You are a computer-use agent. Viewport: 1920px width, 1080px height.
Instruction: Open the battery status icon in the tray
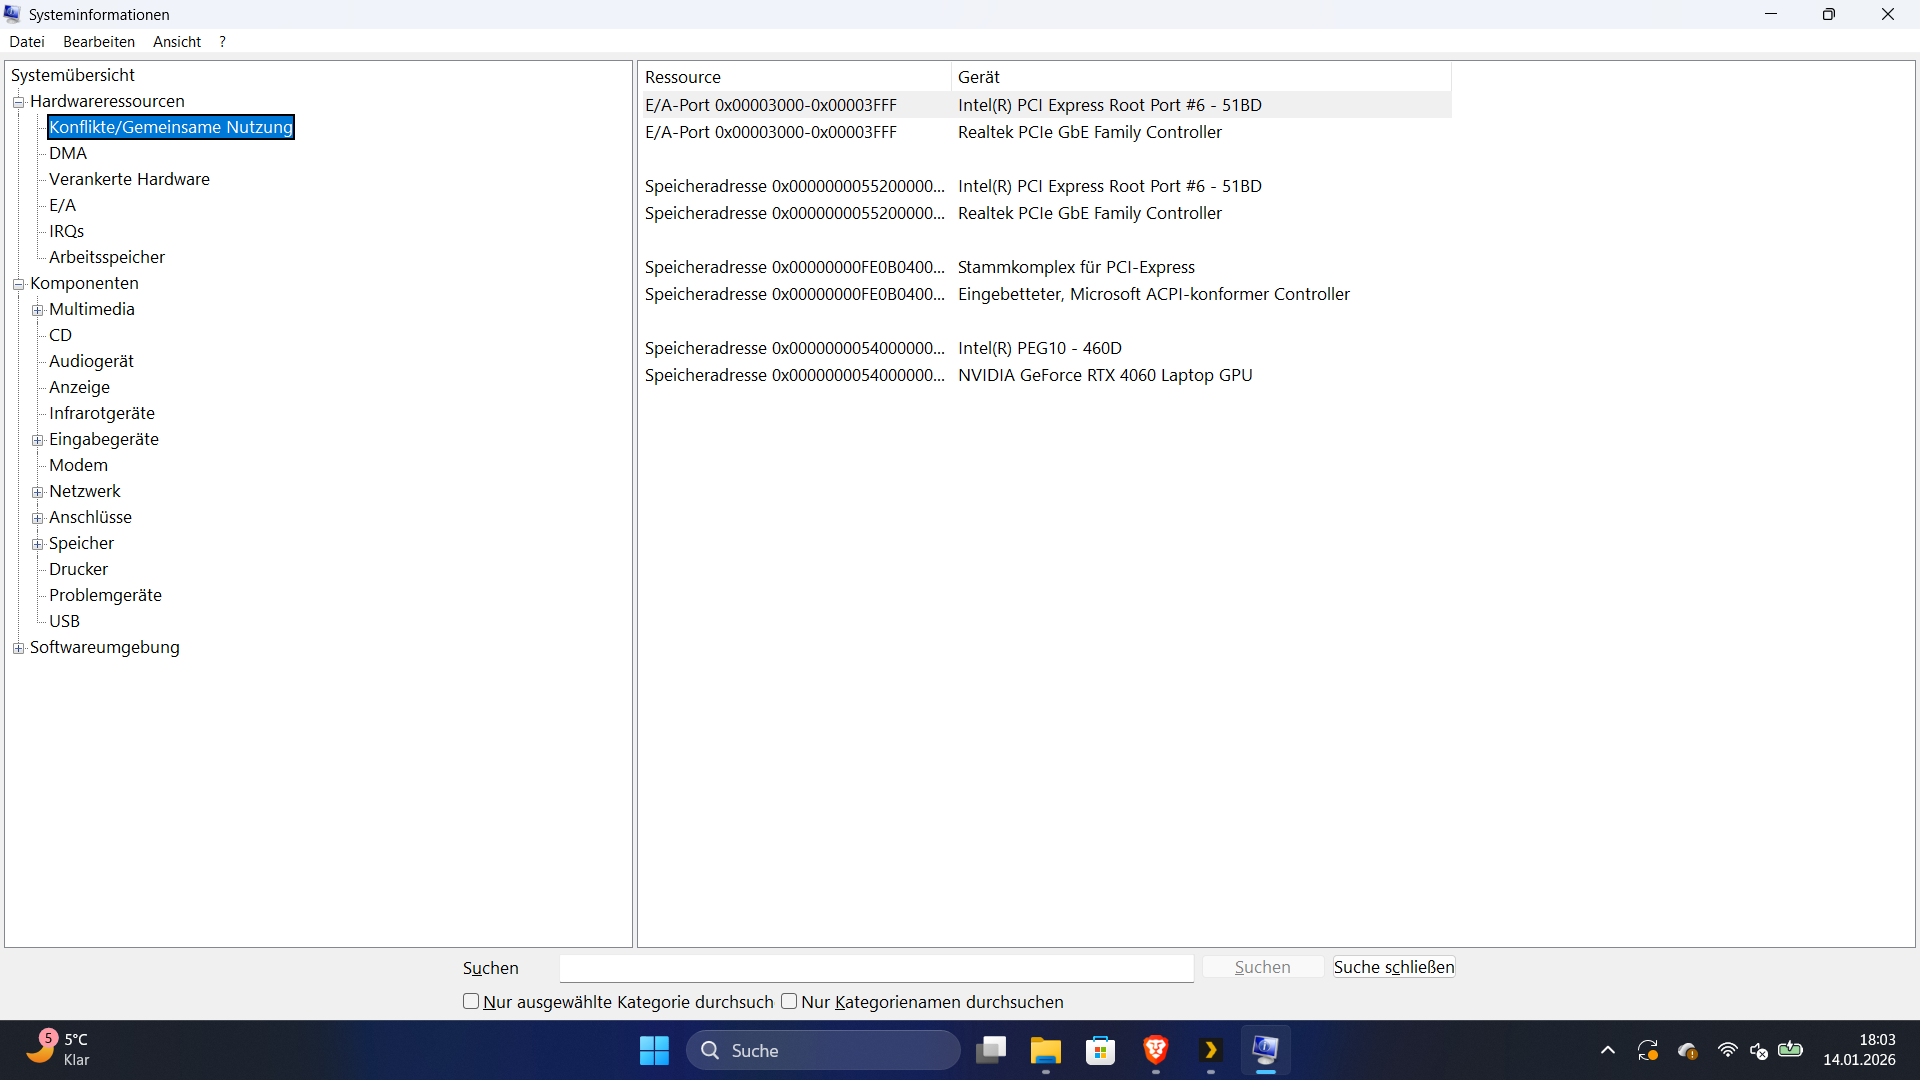click(x=1791, y=1050)
